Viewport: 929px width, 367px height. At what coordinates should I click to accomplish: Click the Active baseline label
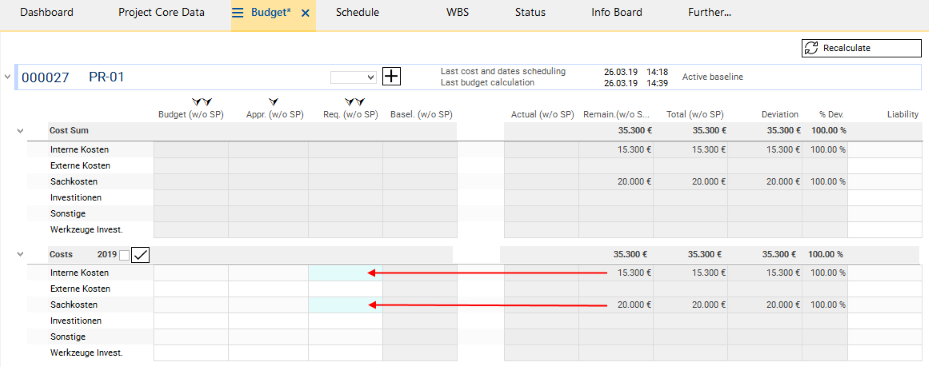(713, 76)
